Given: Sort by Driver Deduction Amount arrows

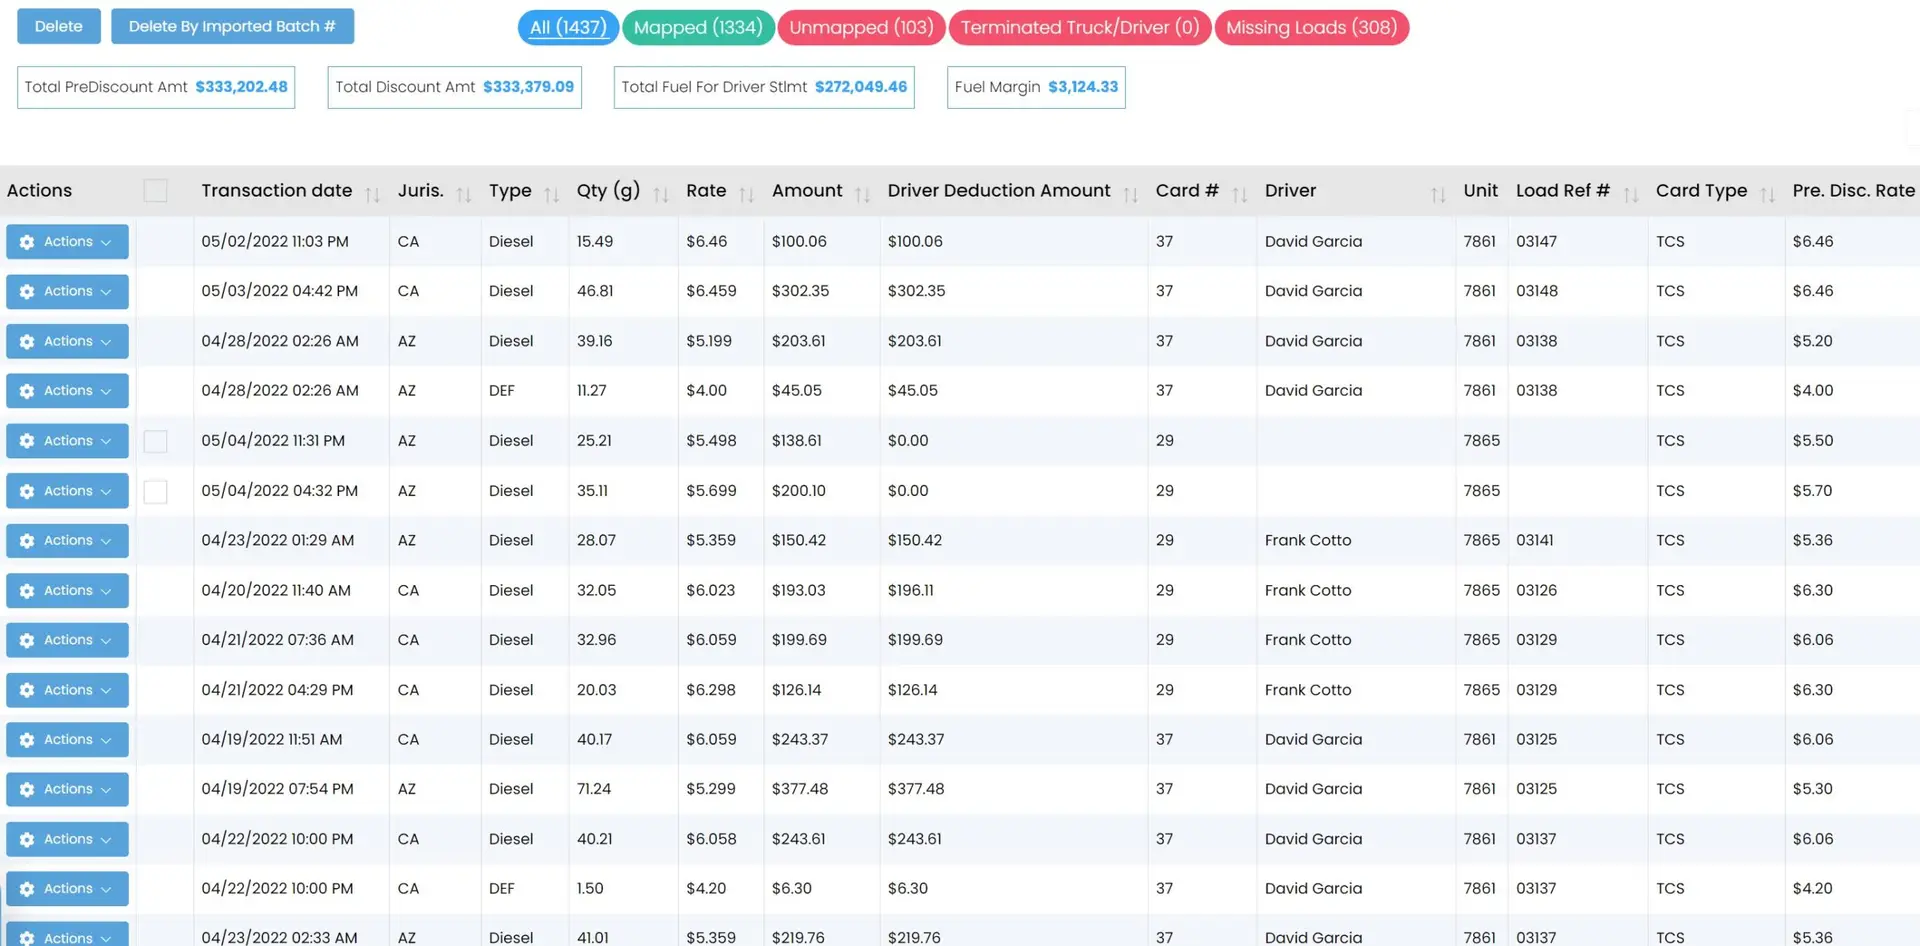Looking at the screenshot, I should point(1130,194).
